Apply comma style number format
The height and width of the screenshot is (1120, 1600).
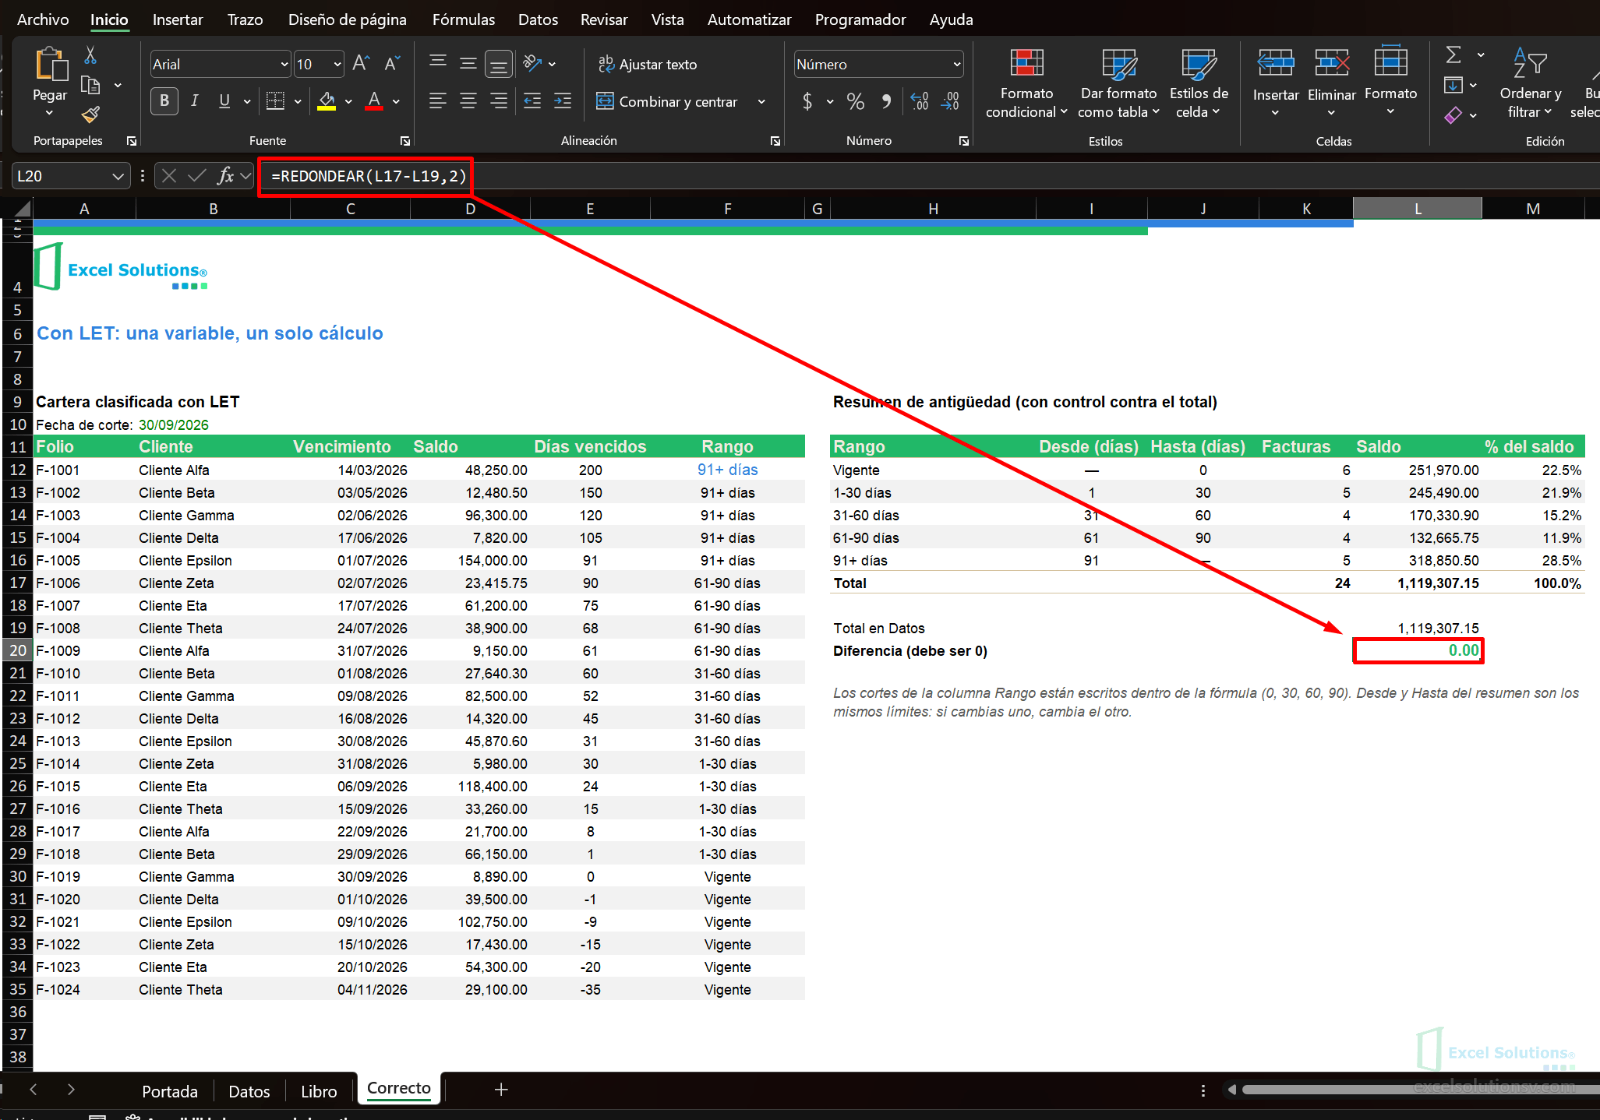[886, 101]
